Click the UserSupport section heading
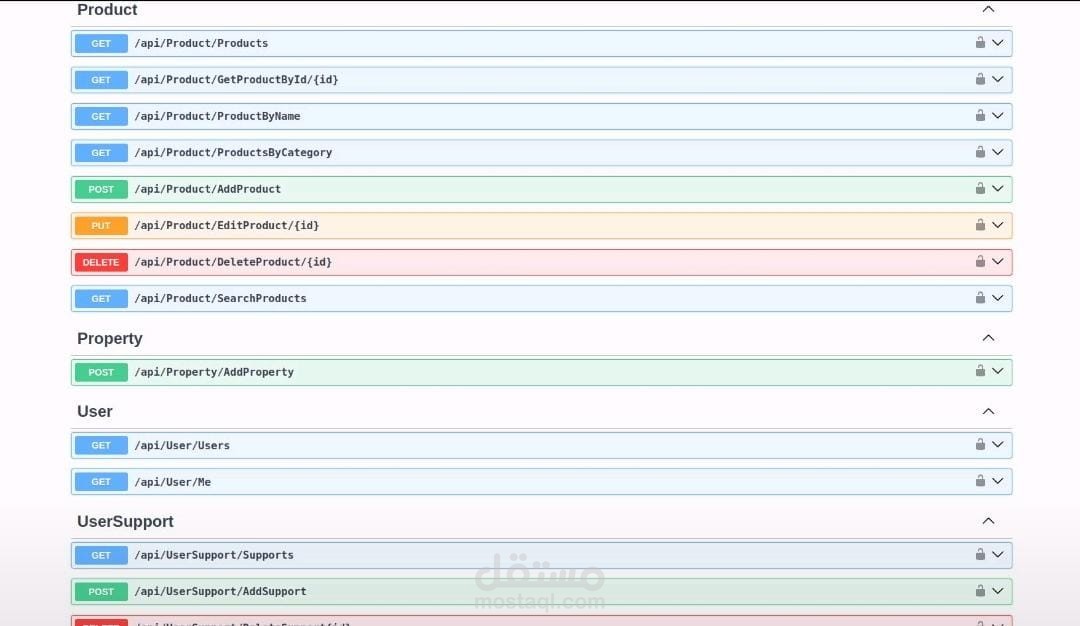 [125, 521]
